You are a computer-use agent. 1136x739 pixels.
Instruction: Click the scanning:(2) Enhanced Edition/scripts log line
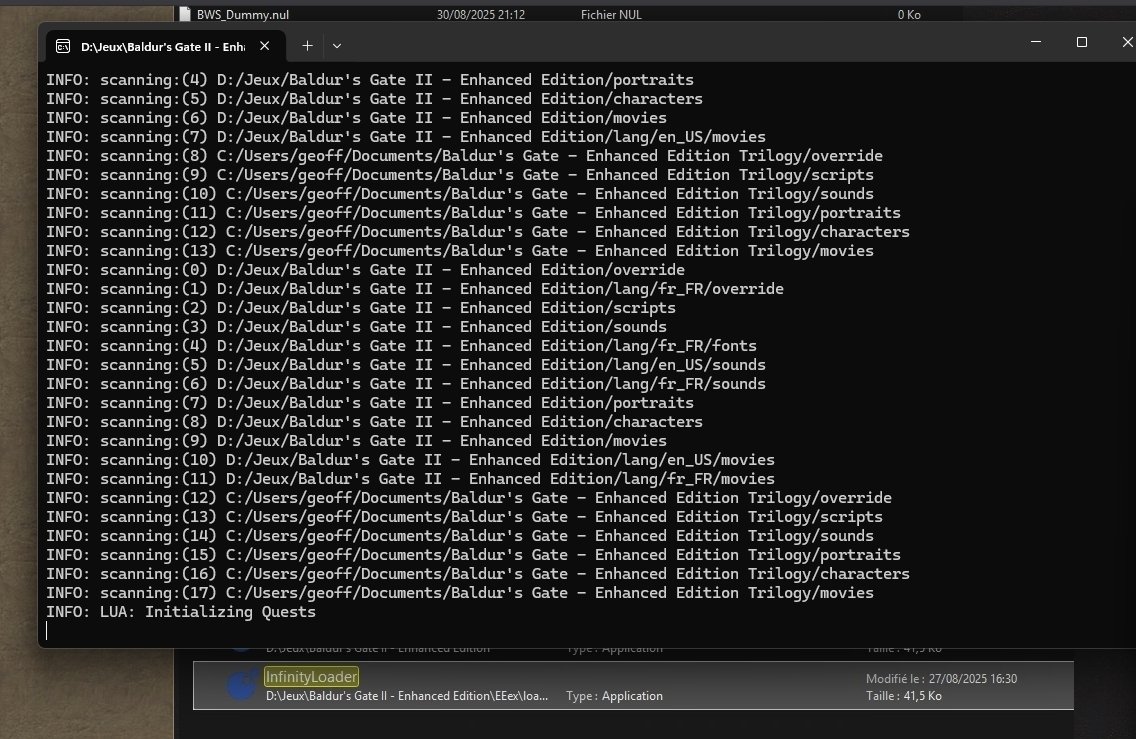tap(361, 307)
